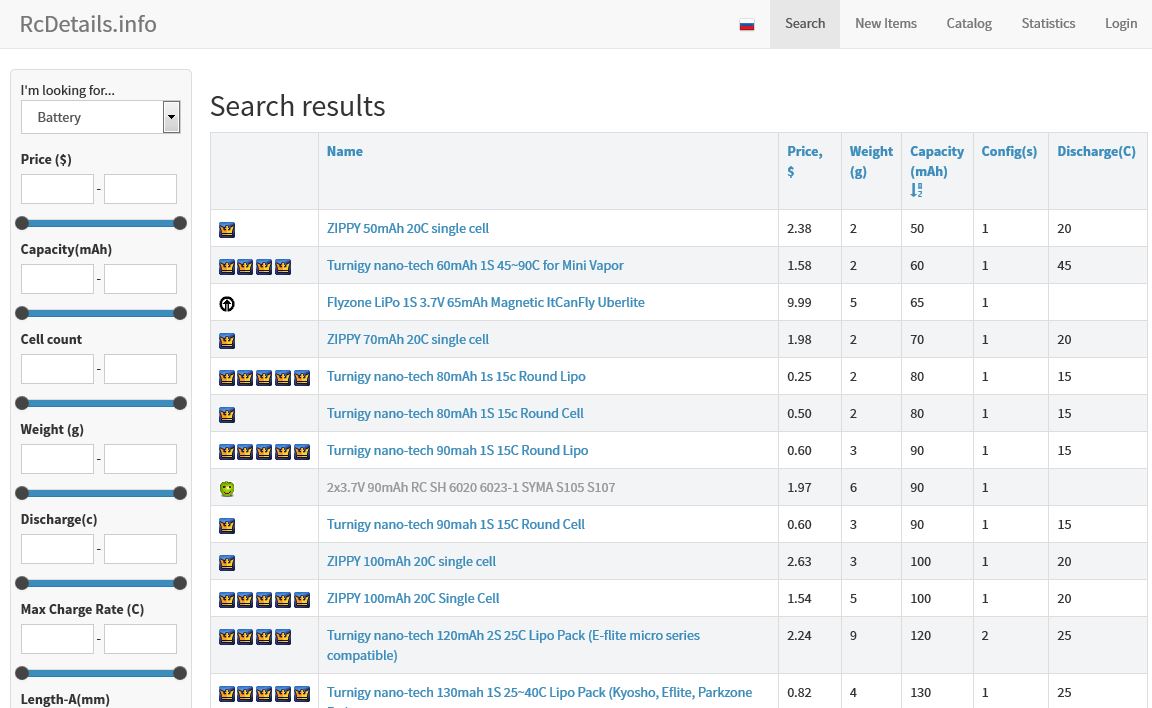Viewport: 1152px width, 708px height.
Task: Click the green shop icon beside 2x3.7V 90mAh battery
Action: tap(227, 488)
